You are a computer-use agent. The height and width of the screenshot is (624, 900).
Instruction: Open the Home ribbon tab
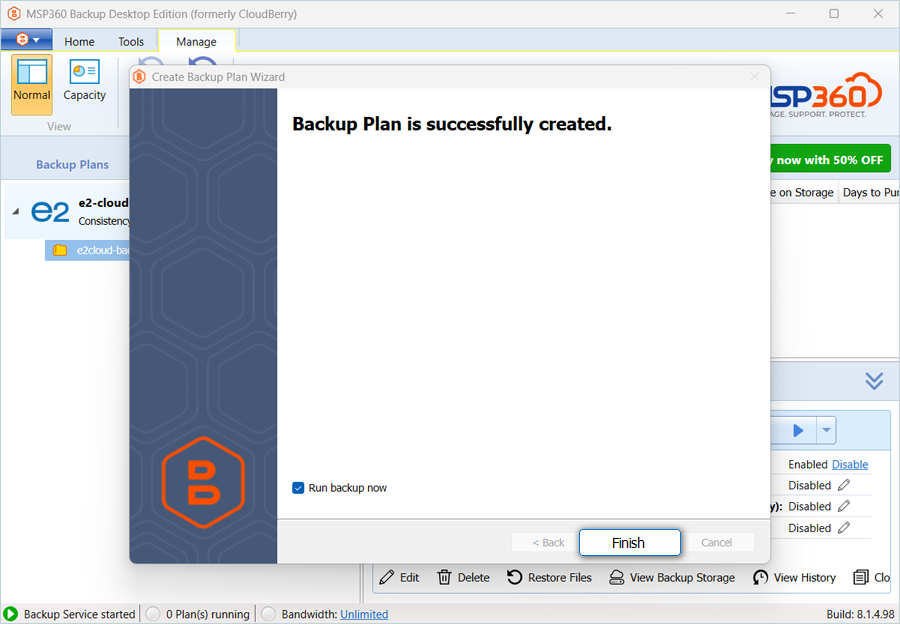[x=79, y=42]
